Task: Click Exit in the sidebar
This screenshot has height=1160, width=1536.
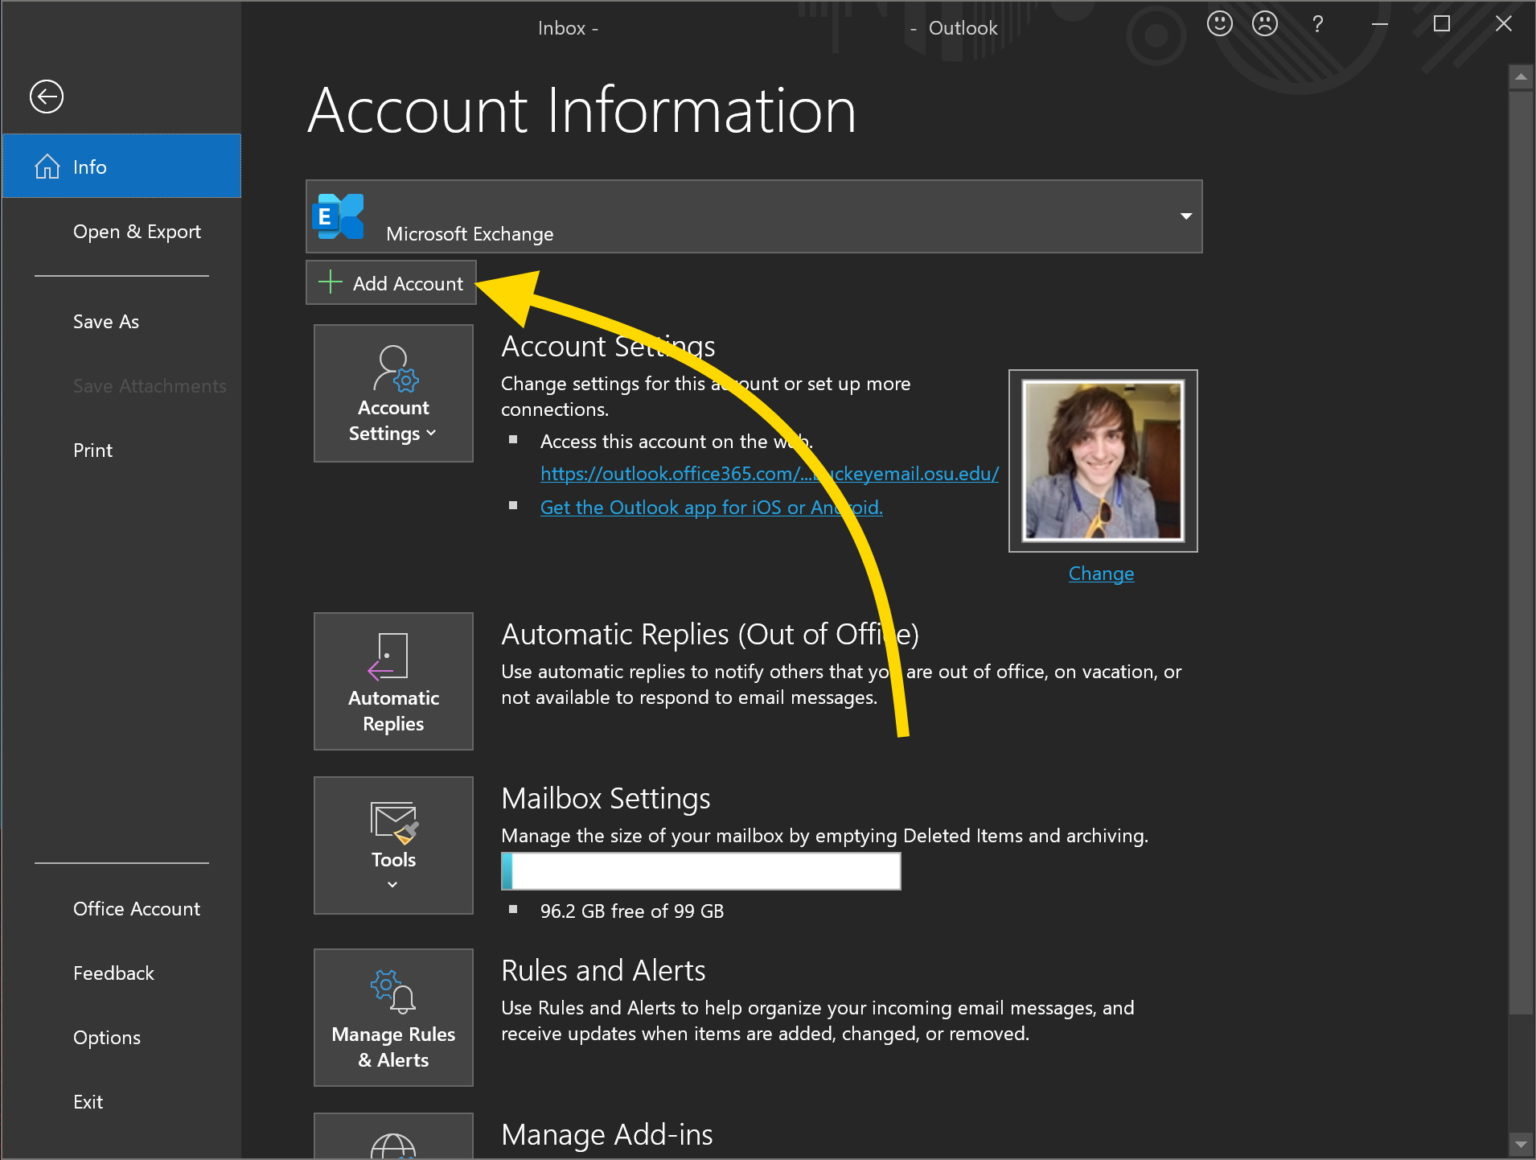Action: pyautogui.click(x=88, y=1102)
